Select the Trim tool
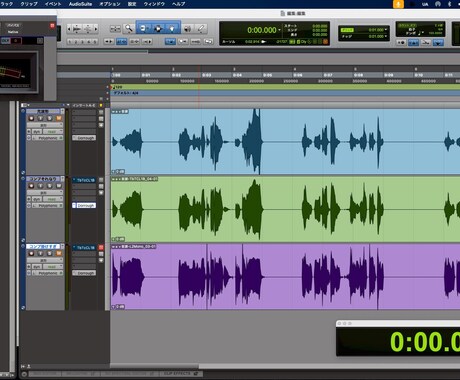This screenshot has height=380, width=460. tap(143, 29)
